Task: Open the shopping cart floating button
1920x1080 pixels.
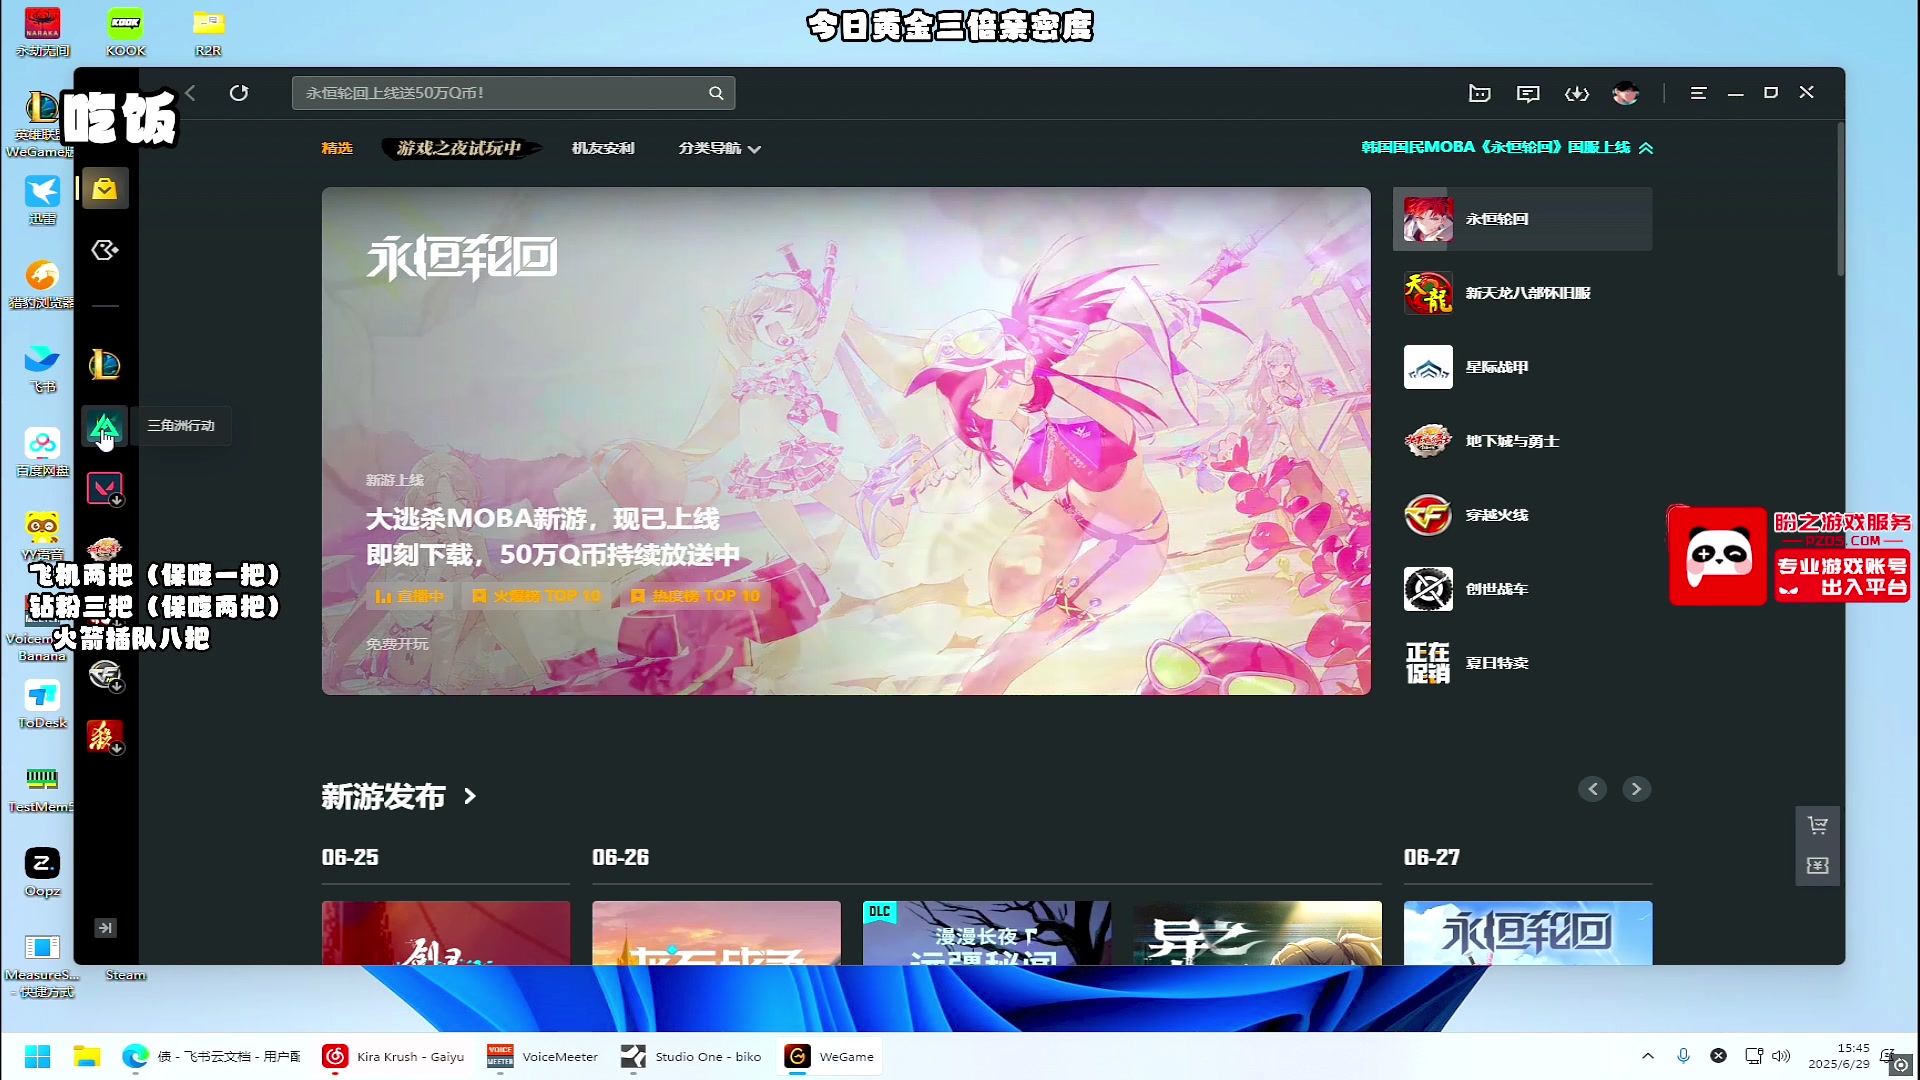Action: click(1818, 826)
